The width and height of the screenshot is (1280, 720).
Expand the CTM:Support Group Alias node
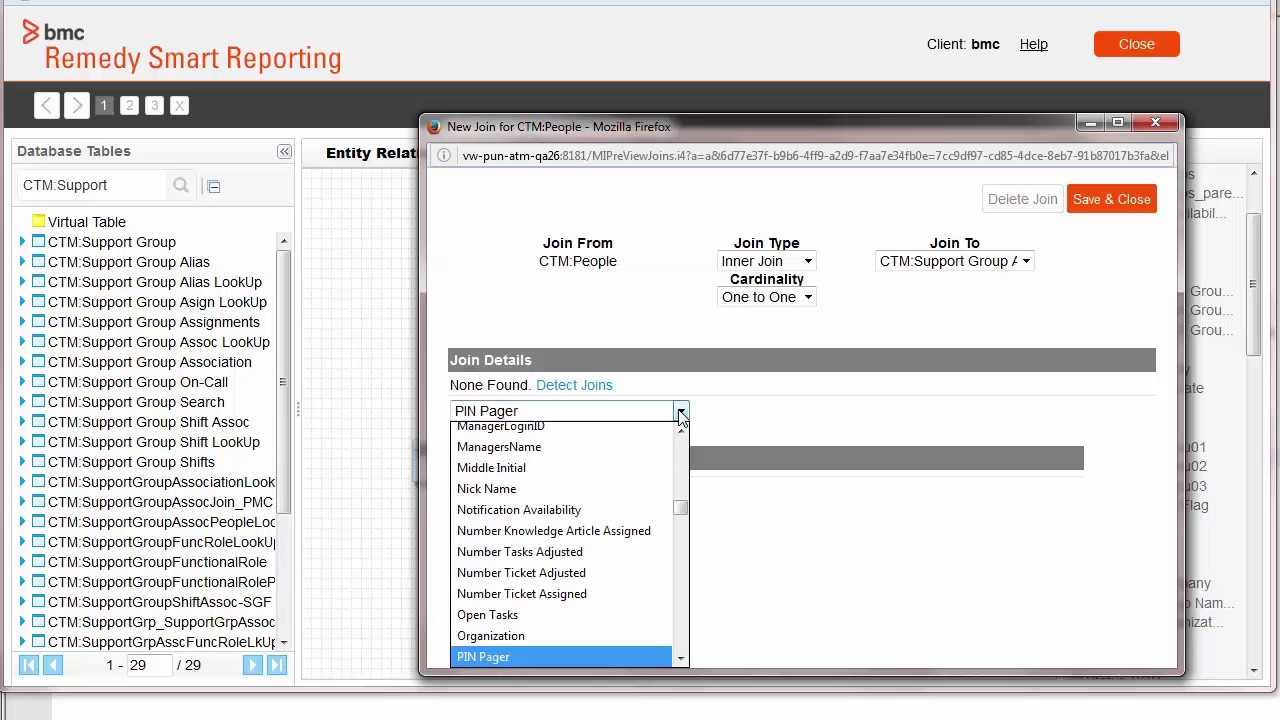(x=23, y=261)
